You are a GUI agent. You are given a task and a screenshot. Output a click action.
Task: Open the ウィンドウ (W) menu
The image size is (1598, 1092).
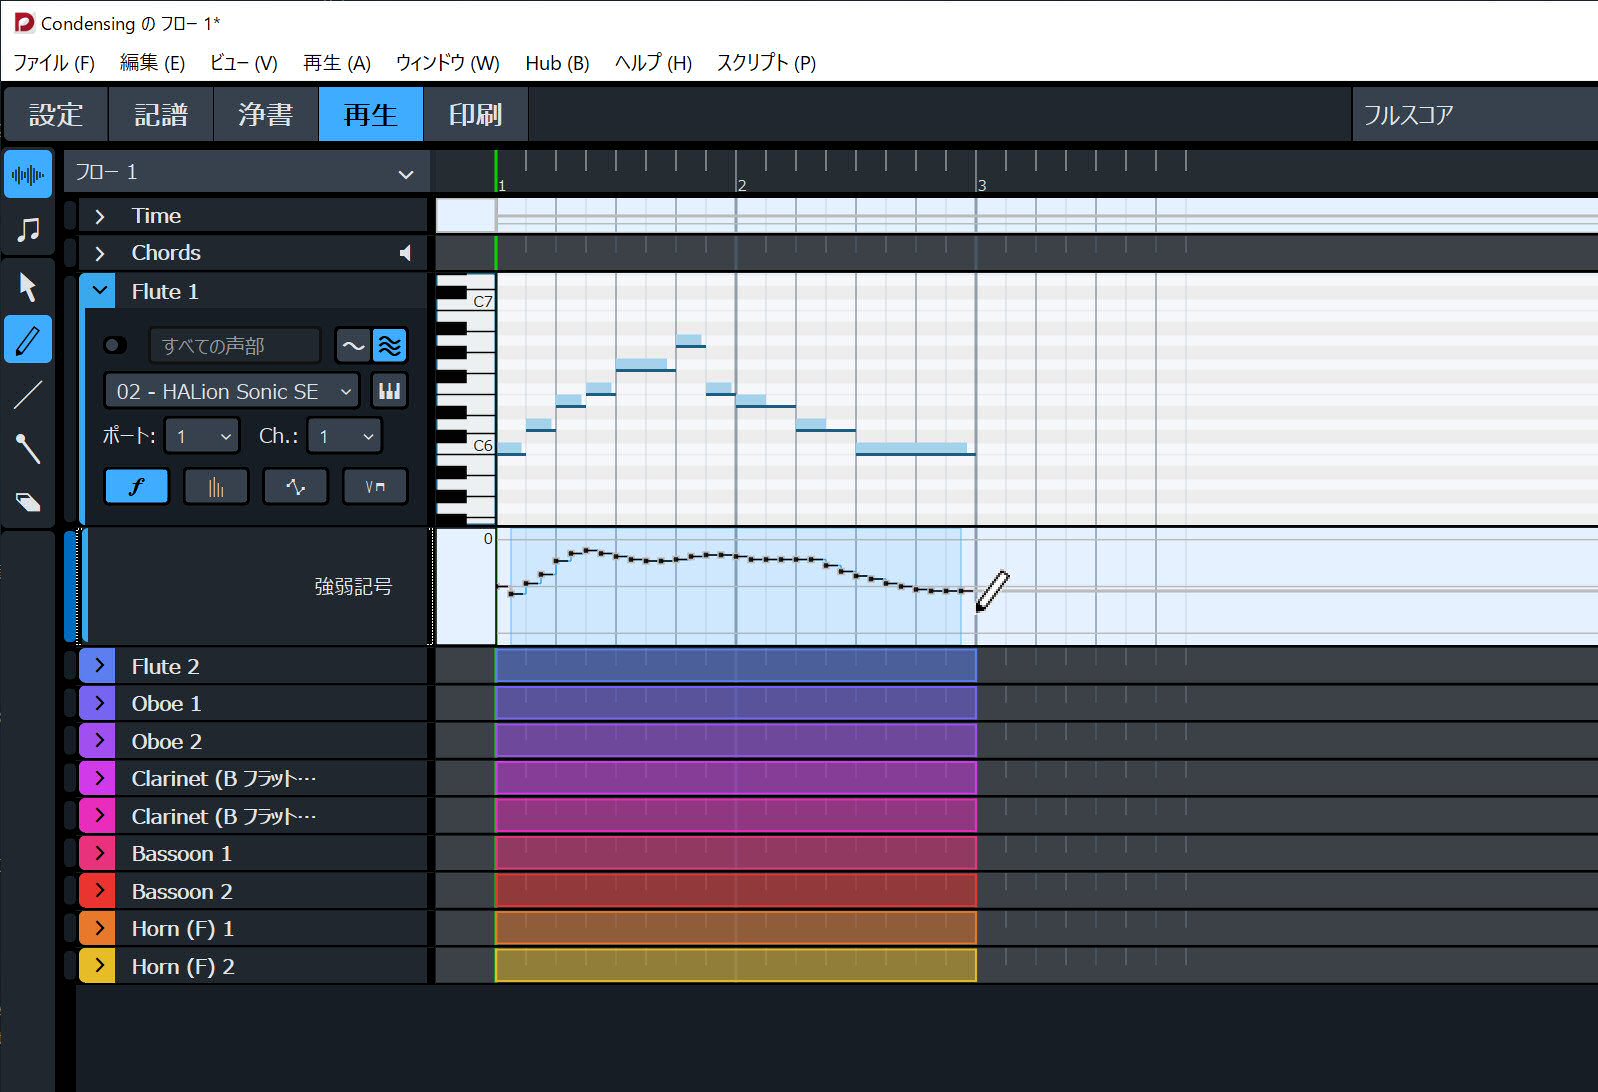448,63
